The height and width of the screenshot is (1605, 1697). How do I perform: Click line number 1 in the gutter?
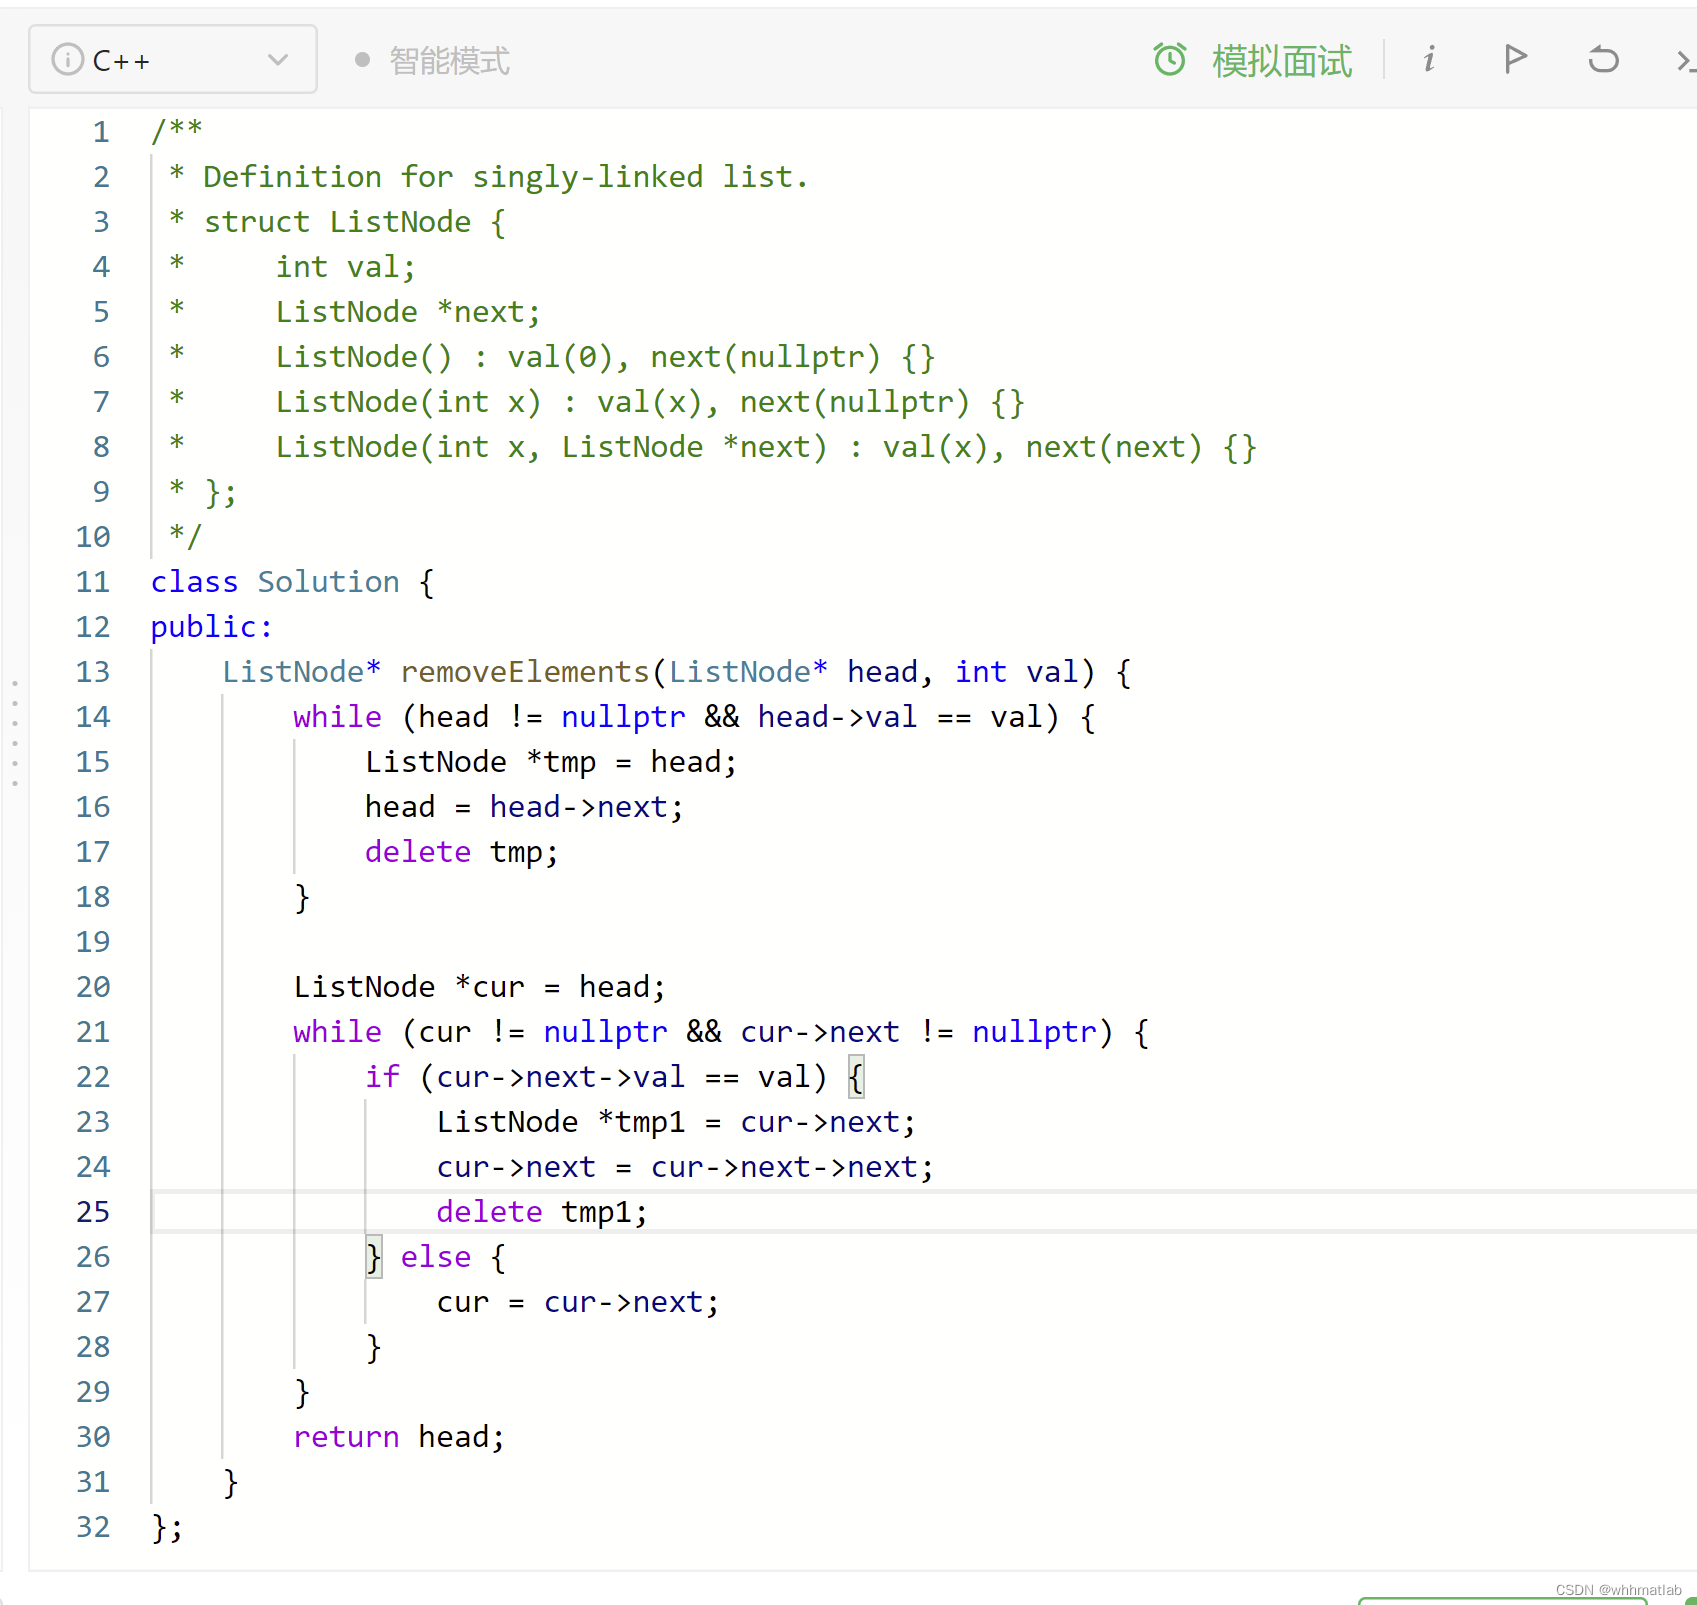[x=101, y=132]
